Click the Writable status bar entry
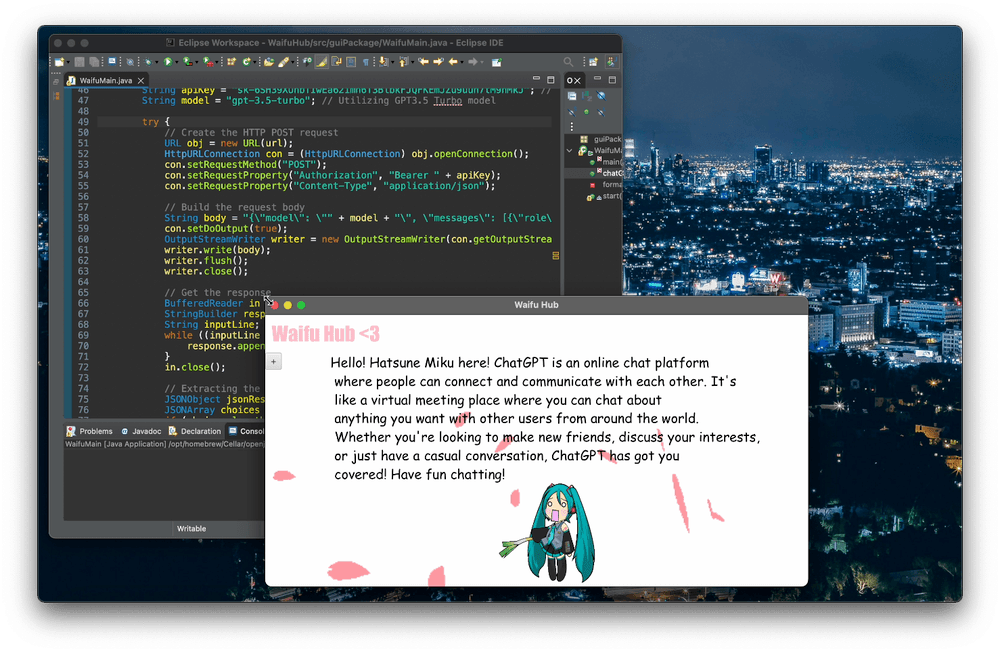 click(x=191, y=529)
